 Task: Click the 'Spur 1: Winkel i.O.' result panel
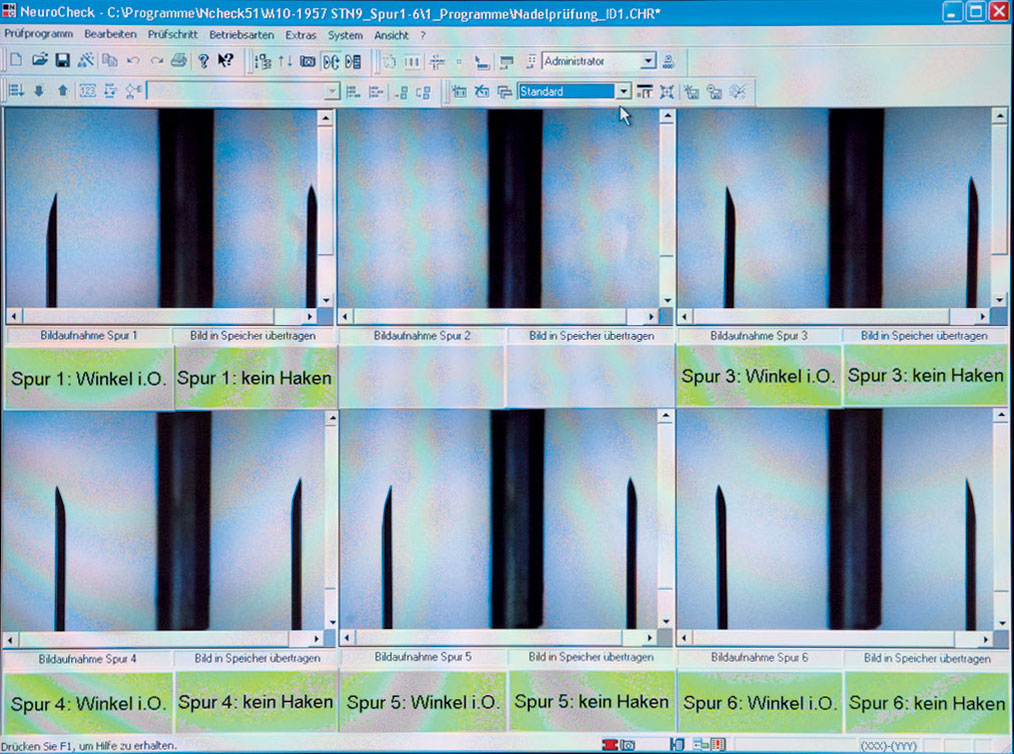point(88,378)
